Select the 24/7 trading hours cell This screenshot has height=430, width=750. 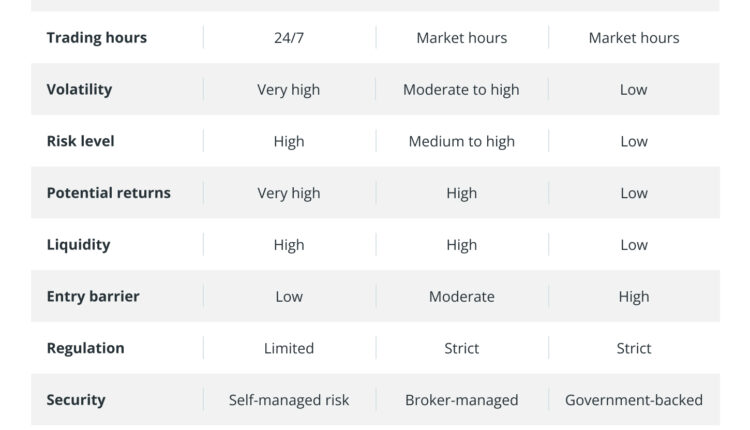click(289, 38)
